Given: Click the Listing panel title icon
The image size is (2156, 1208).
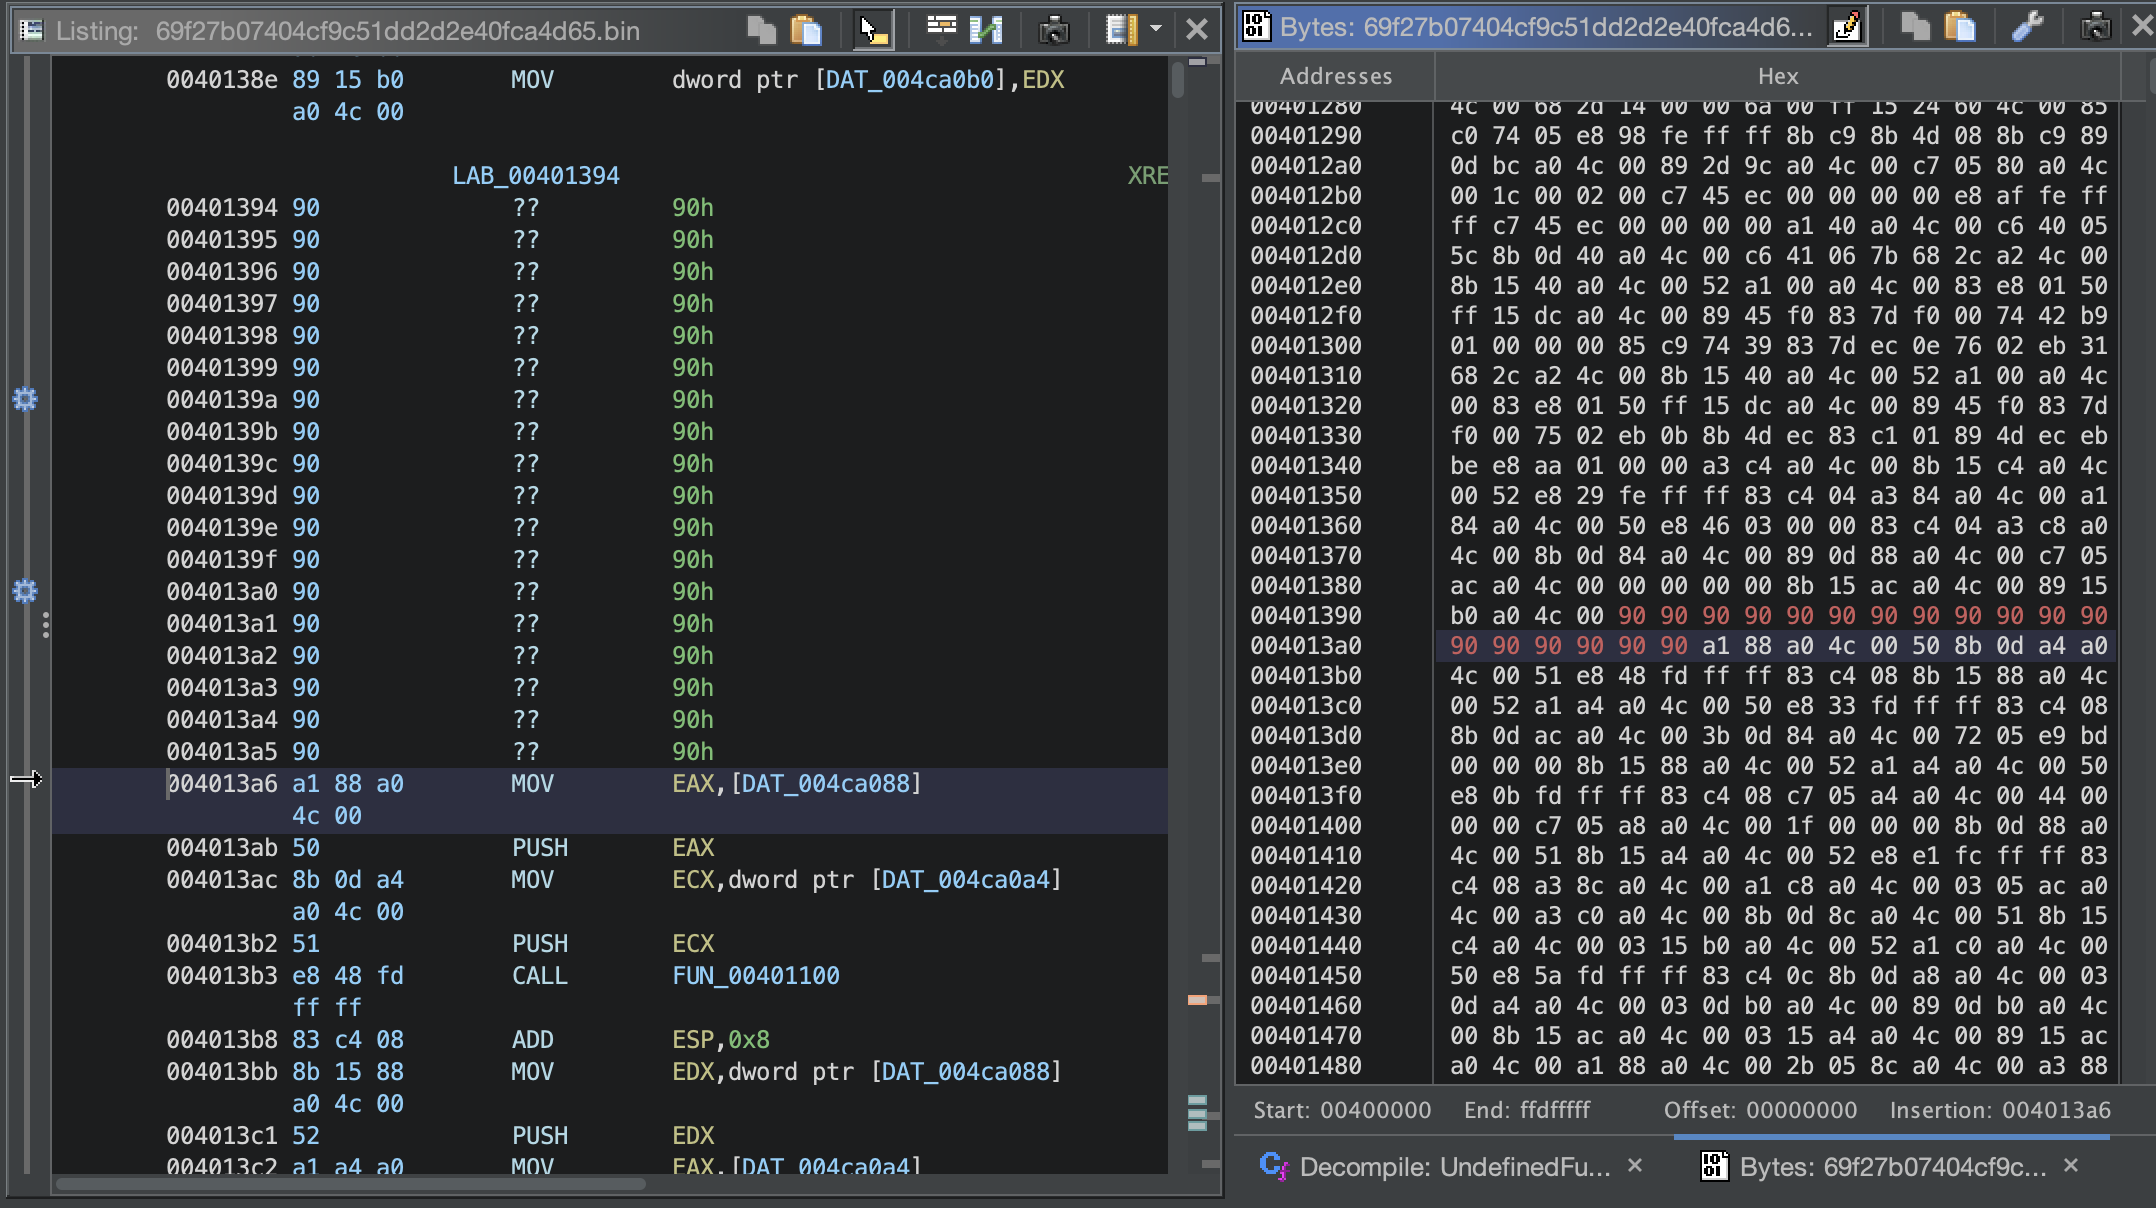Looking at the screenshot, I should 32,30.
